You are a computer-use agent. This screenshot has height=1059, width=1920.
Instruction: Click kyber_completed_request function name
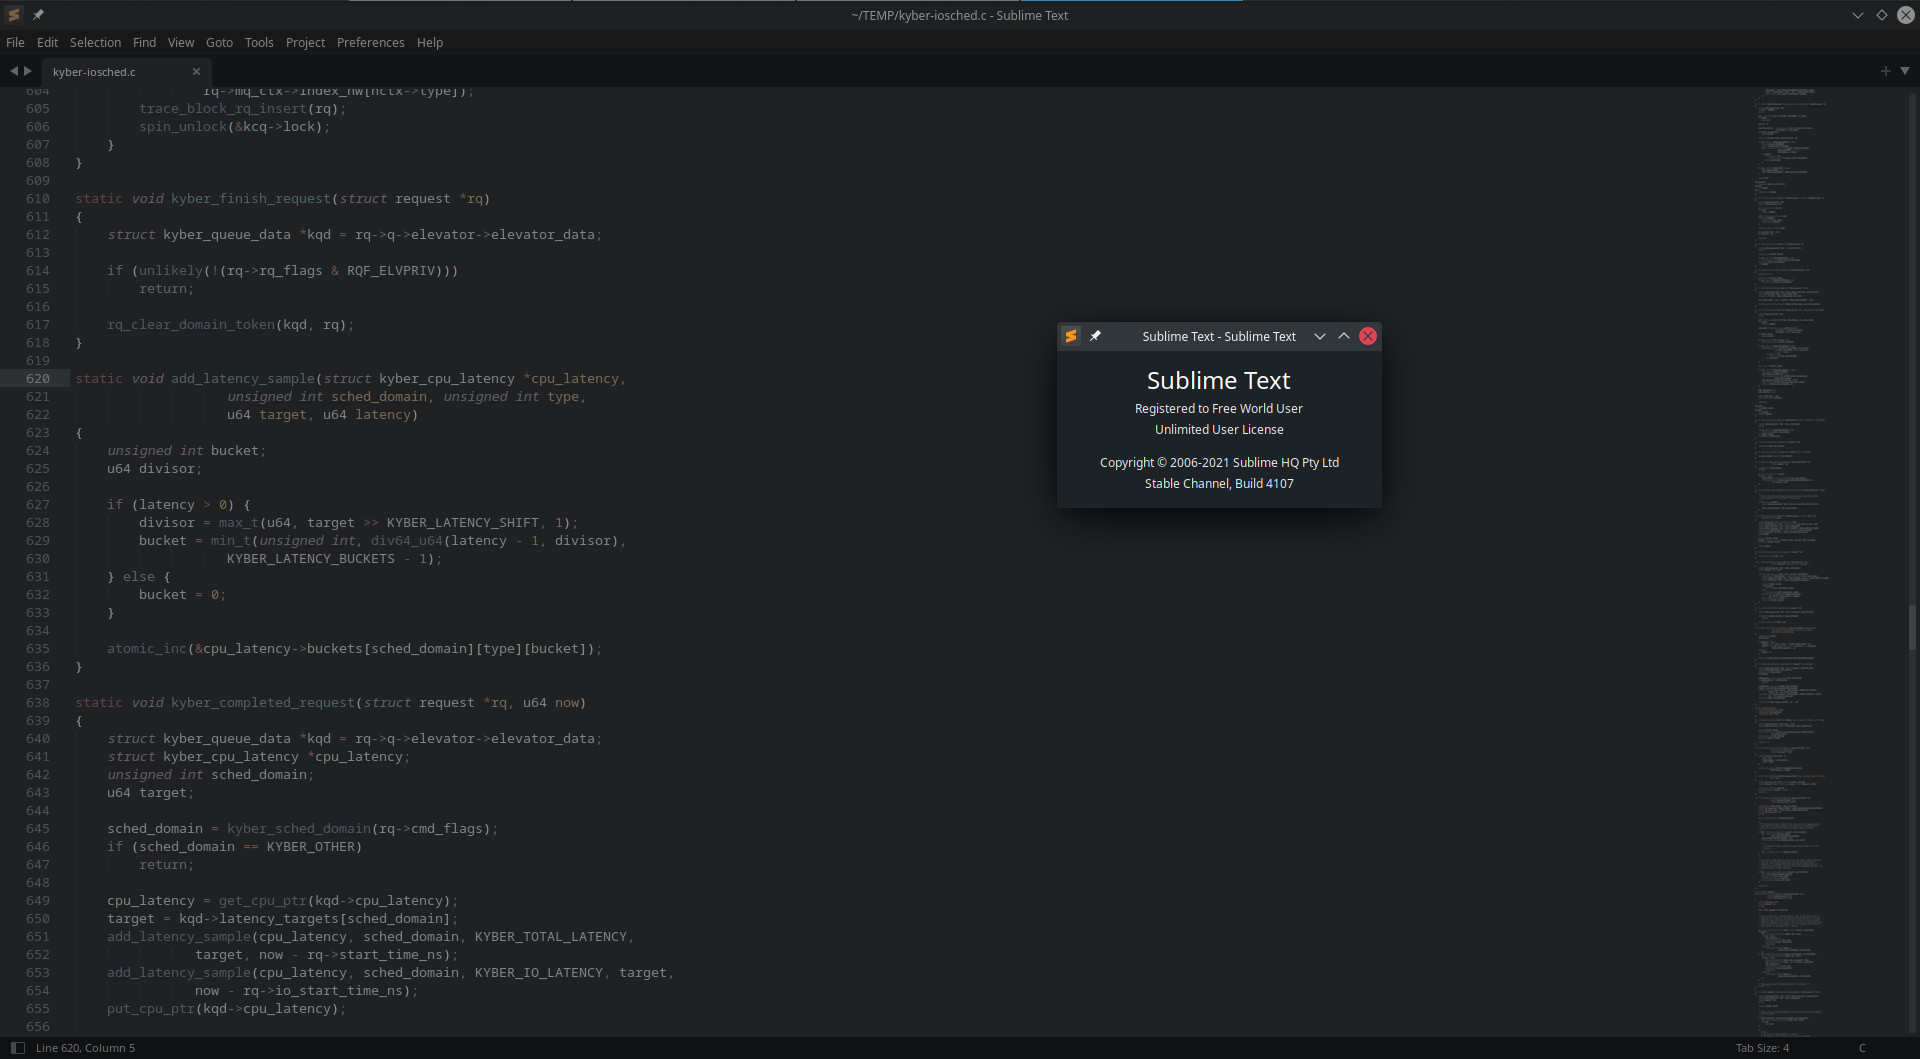[x=263, y=703]
